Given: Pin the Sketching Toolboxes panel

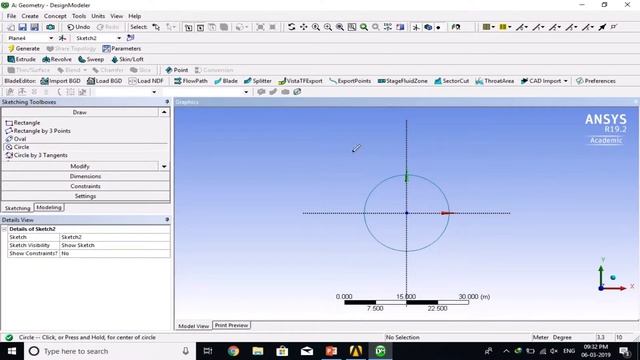Looking at the screenshot, I should click(167, 102).
